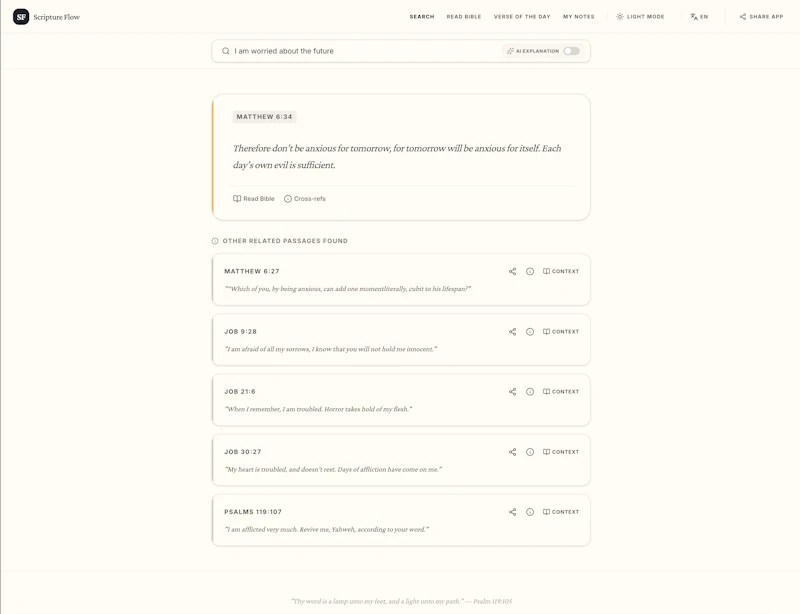The height and width of the screenshot is (614, 800).
Task: Click the magnifier icon in the search bar
Action: point(226,51)
